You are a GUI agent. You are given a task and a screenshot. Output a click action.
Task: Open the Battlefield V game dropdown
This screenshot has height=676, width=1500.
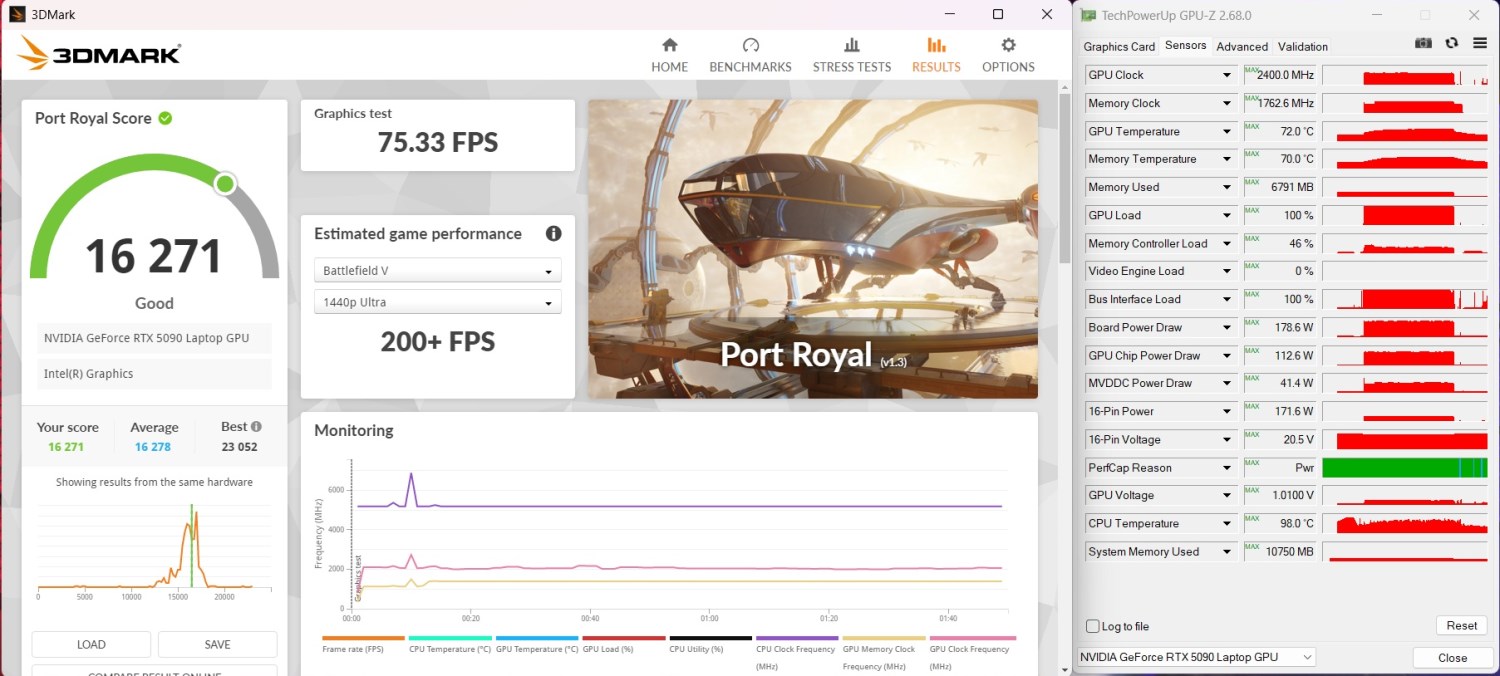pyautogui.click(x=437, y=271)
